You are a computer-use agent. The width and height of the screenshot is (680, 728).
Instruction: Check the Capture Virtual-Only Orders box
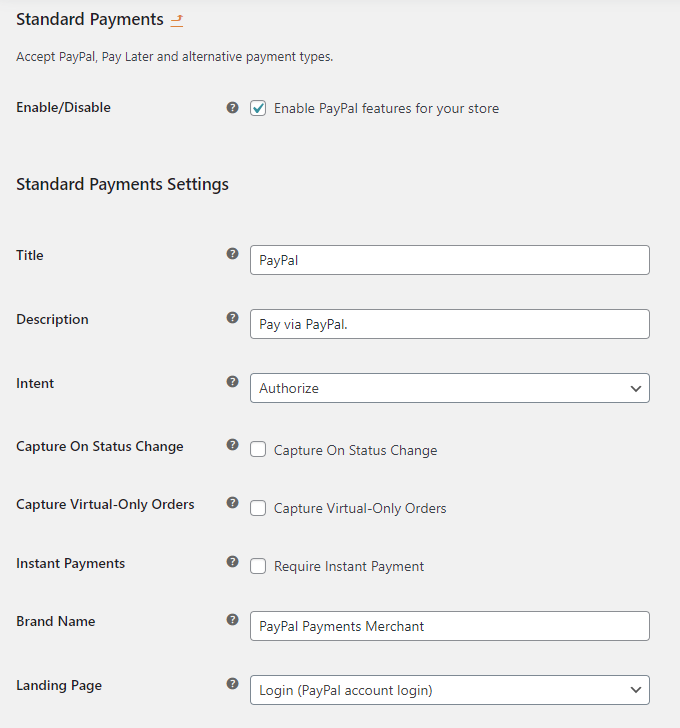tap(258, 508)
